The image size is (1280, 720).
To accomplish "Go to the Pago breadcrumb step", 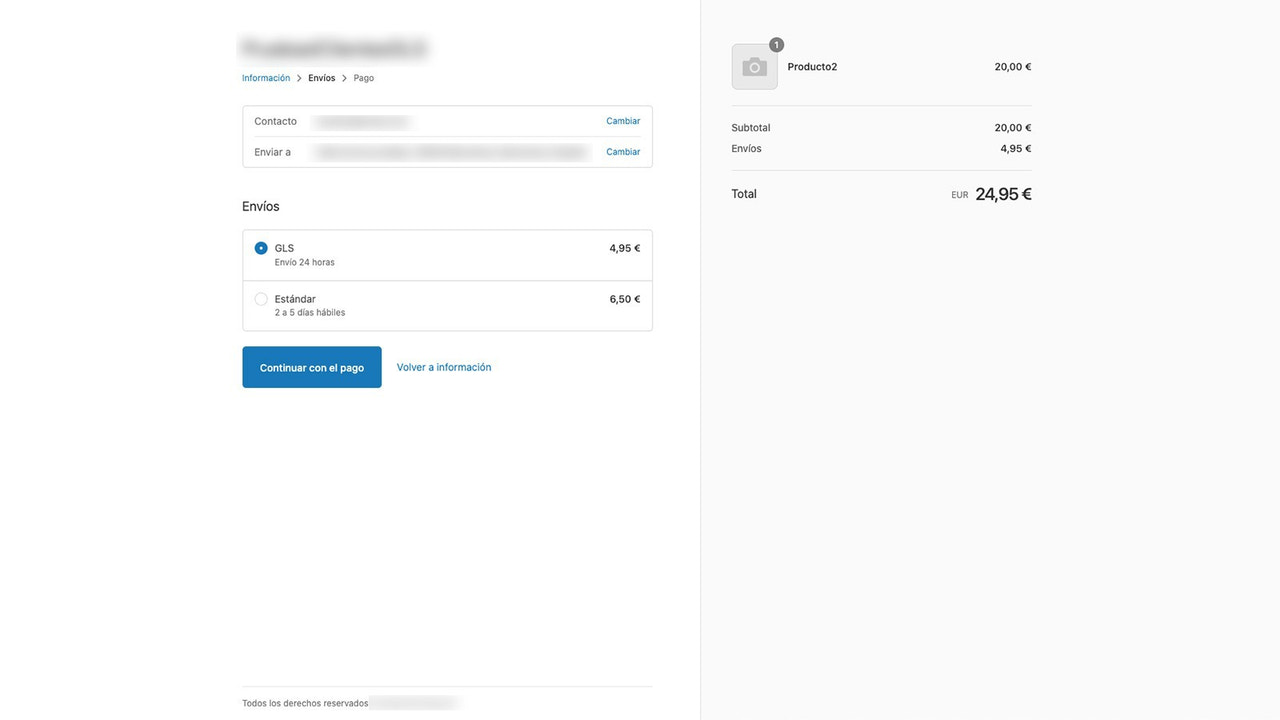I will coord(363,77).
